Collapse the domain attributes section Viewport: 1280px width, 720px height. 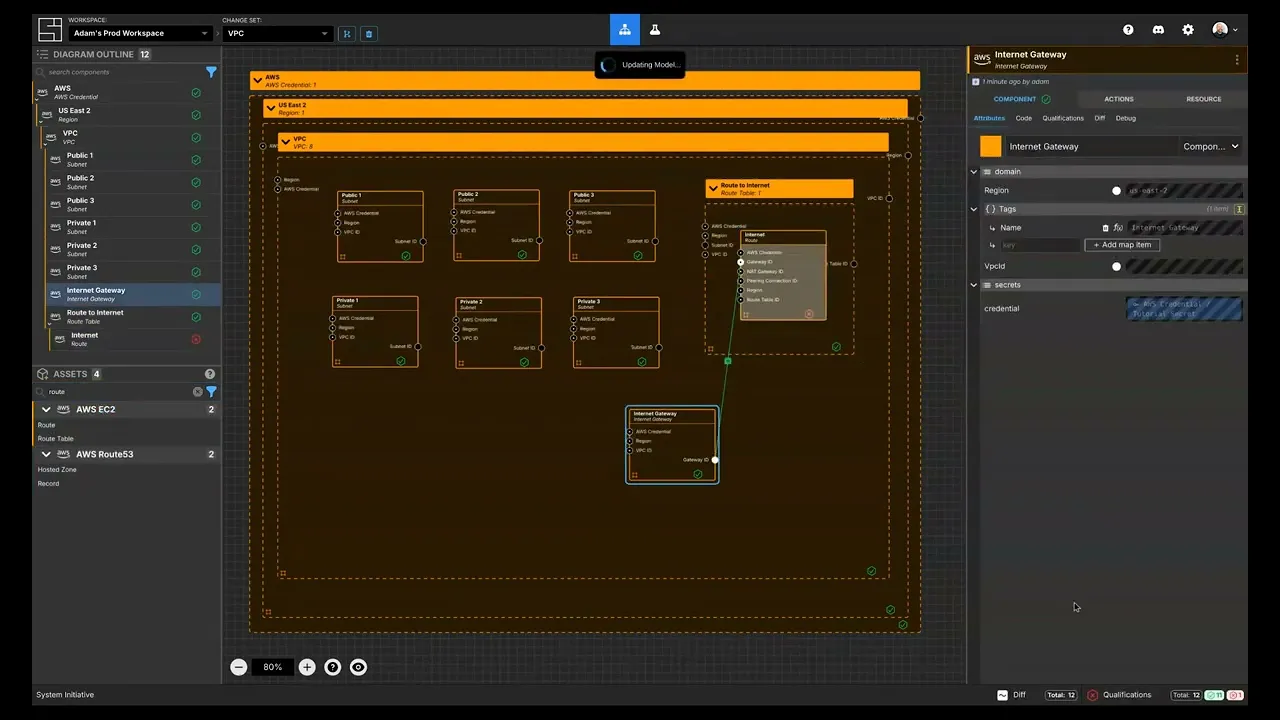[x=974, y=172]
